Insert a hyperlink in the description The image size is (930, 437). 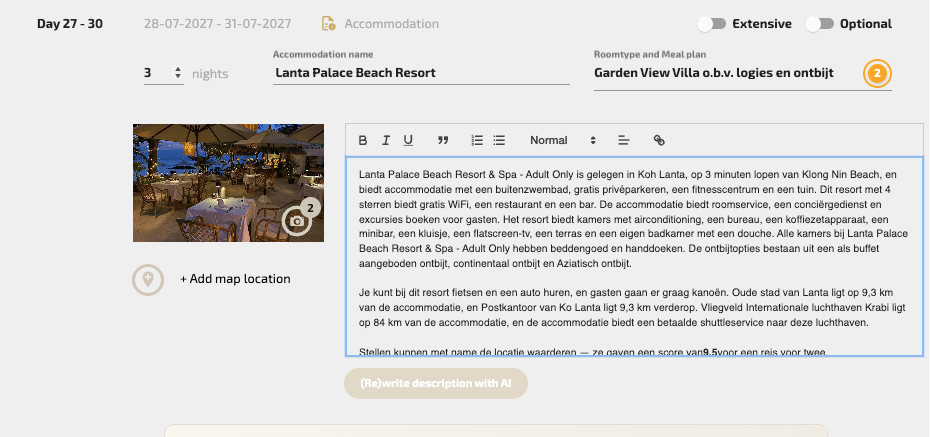(658, 140)
